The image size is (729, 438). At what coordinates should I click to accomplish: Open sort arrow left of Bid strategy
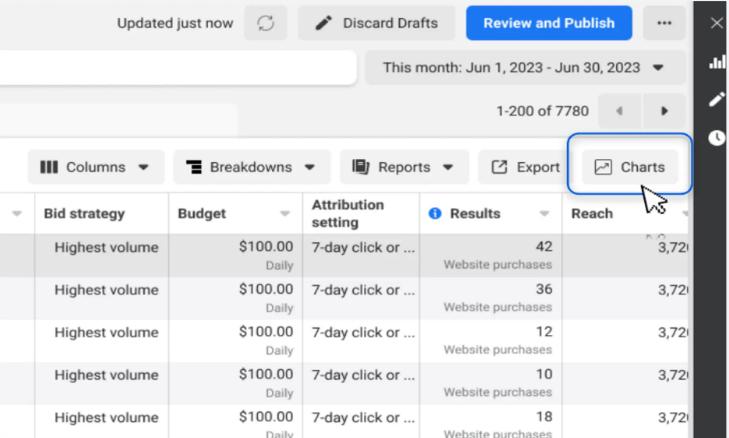17,213
